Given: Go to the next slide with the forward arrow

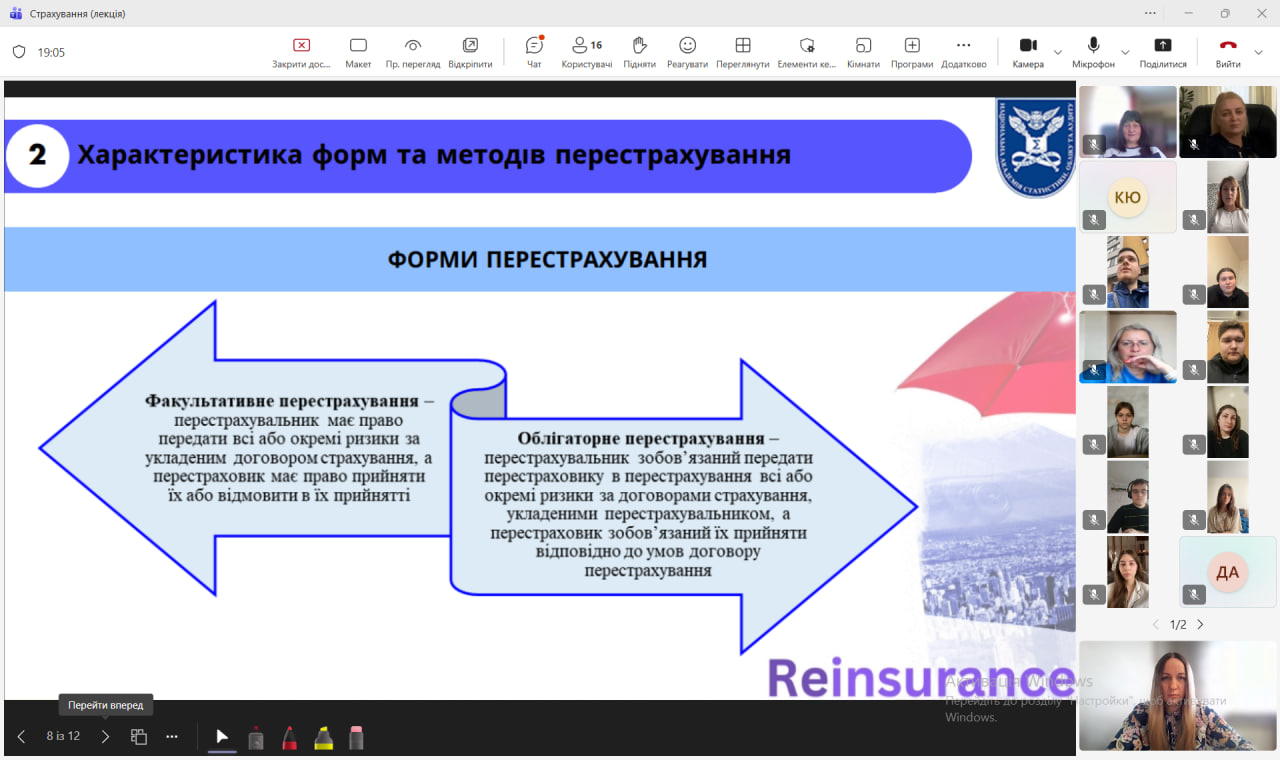Looking at the screenshot, I should [x=105, y=737].
